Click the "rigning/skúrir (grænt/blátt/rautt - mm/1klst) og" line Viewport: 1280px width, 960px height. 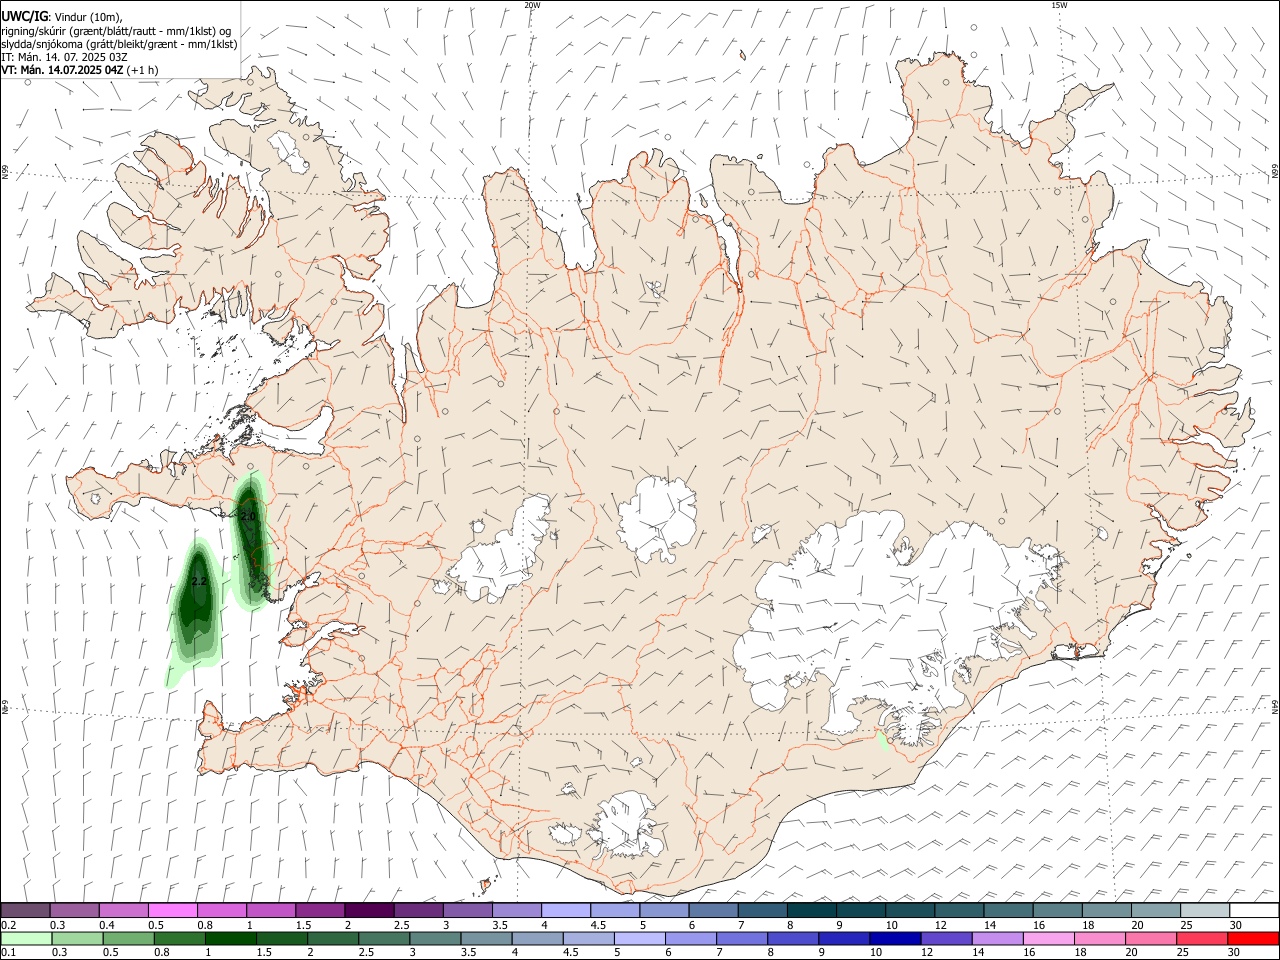tap(116, 31)
